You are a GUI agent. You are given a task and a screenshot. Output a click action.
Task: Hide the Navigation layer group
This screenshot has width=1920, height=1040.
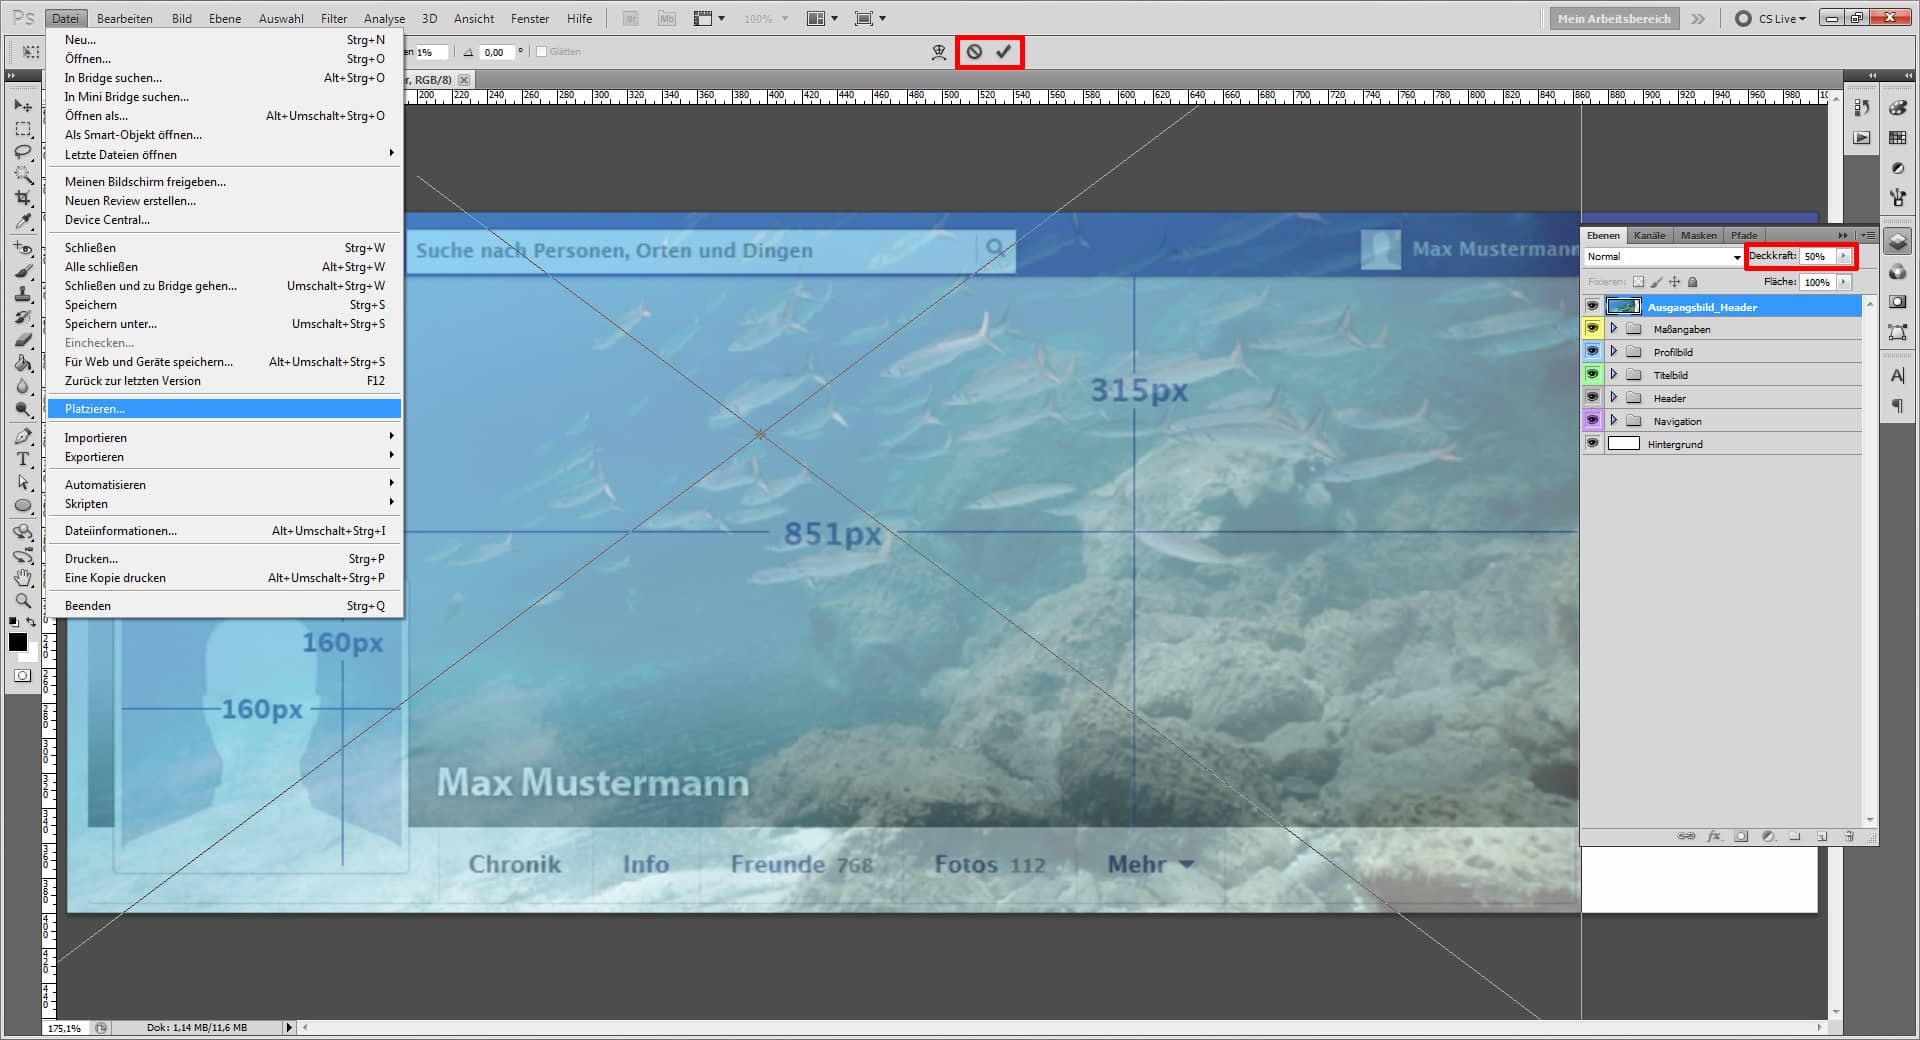tap(1593, 420)
